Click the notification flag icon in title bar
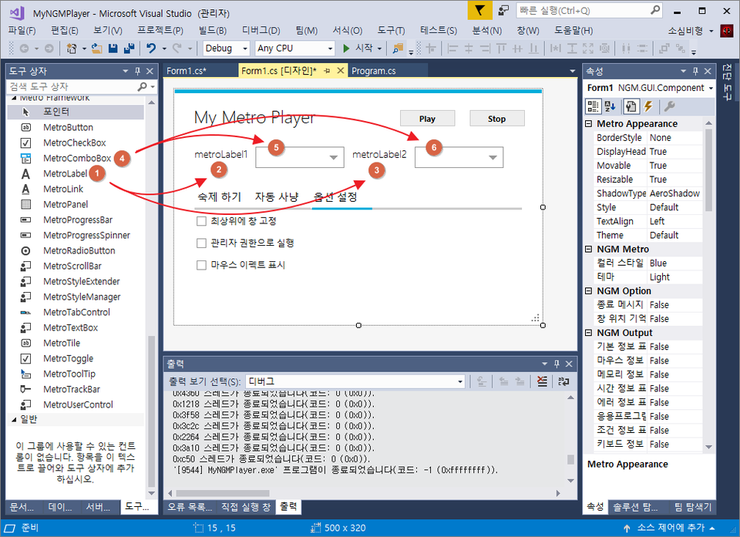 pyautogui.click(x=479, y=10)
